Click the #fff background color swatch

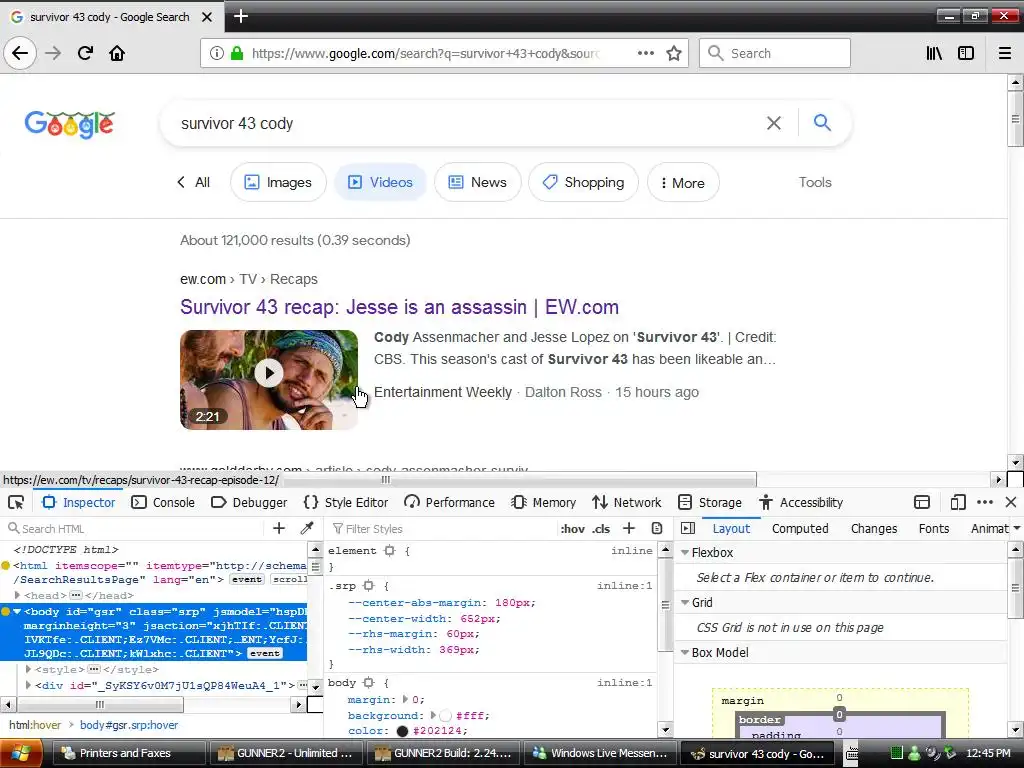(445, 716)
